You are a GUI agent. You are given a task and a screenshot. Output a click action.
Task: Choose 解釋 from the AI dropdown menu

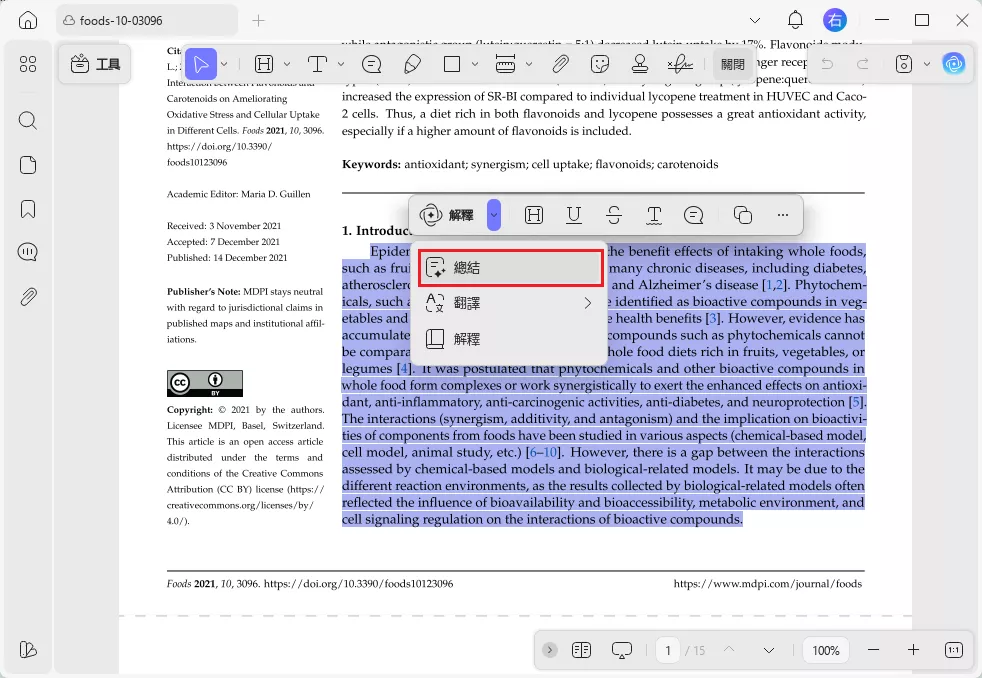[x=510, y=339]
